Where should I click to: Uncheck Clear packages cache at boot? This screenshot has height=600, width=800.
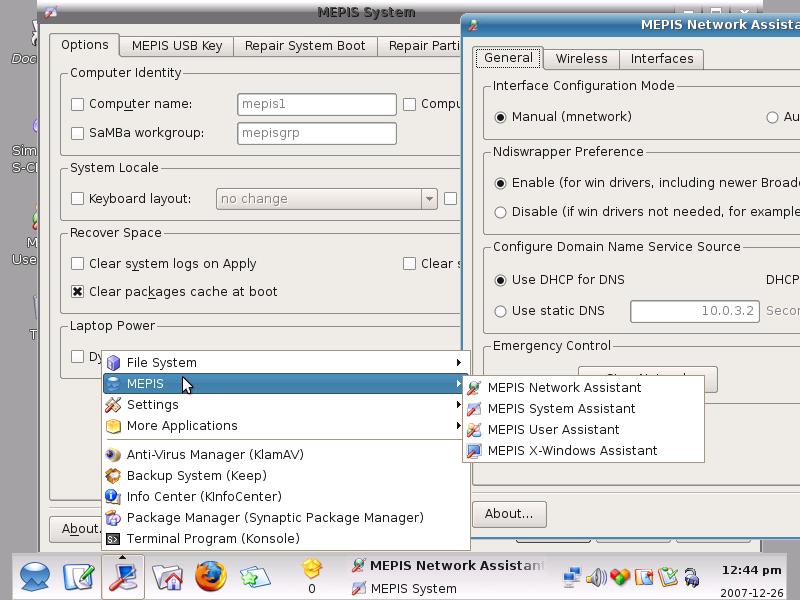pyautogui.click(x=78, y=291)
